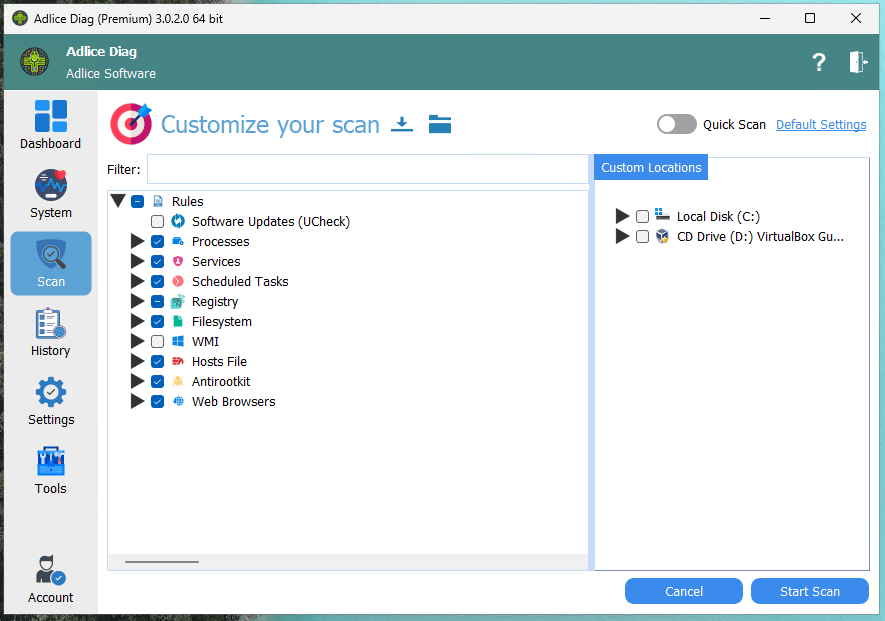Click the exit door icon in header
The image size is (885, 621).
[x=858, y=62]
